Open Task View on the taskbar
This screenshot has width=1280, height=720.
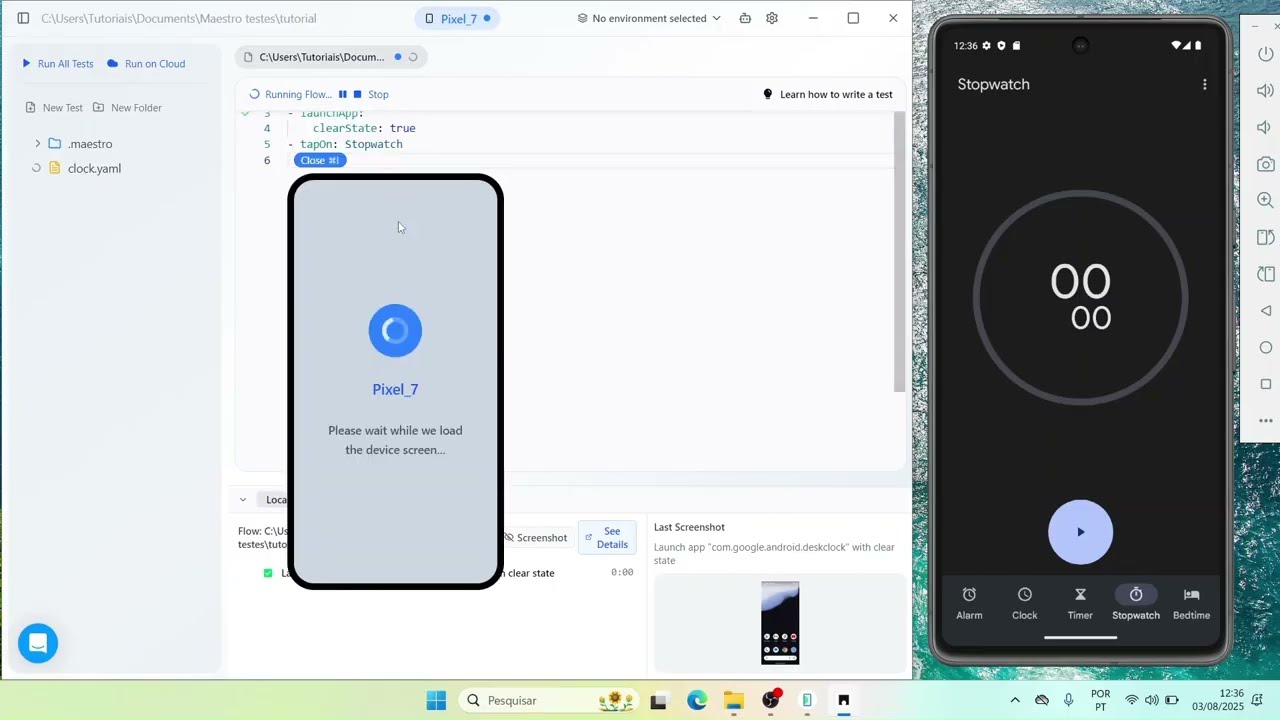658,701
